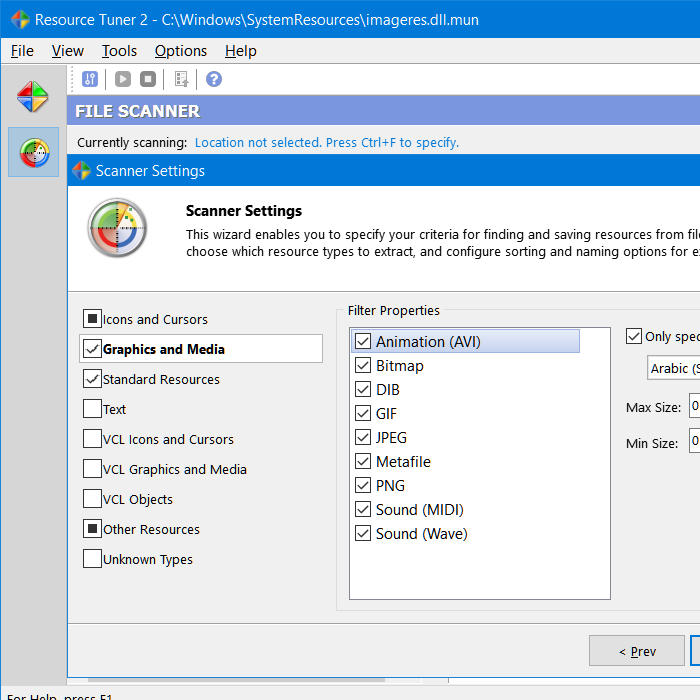700x700 pixels.
Task: Enable Unknown Types checkbox
Action: pos(92,558)
